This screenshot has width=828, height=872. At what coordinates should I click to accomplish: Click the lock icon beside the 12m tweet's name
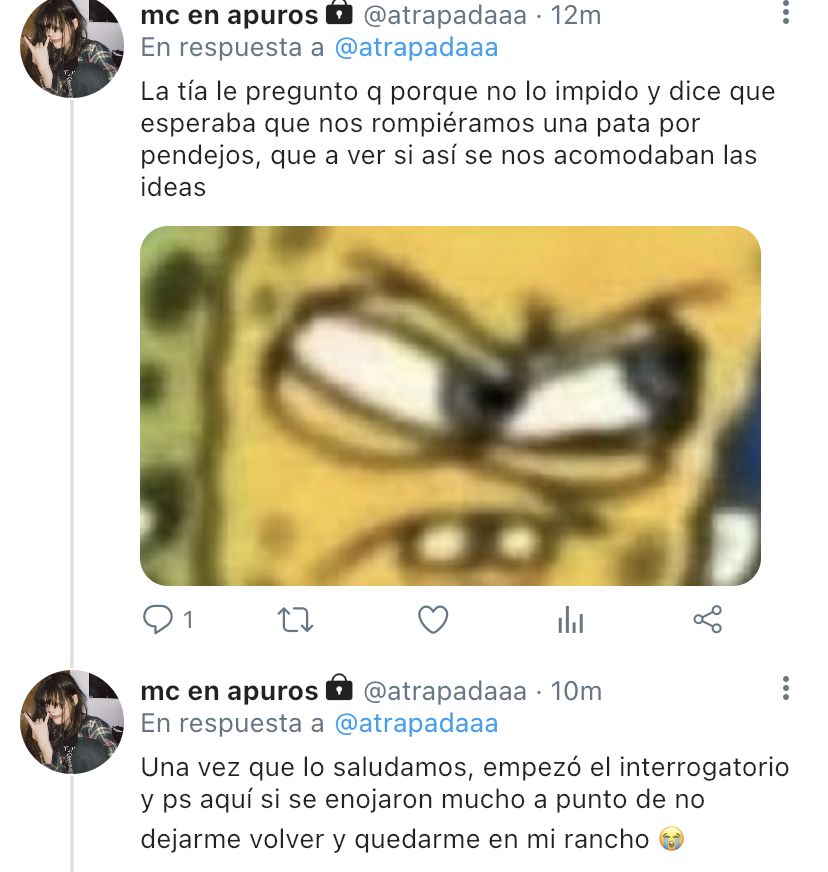click(339, 12)
